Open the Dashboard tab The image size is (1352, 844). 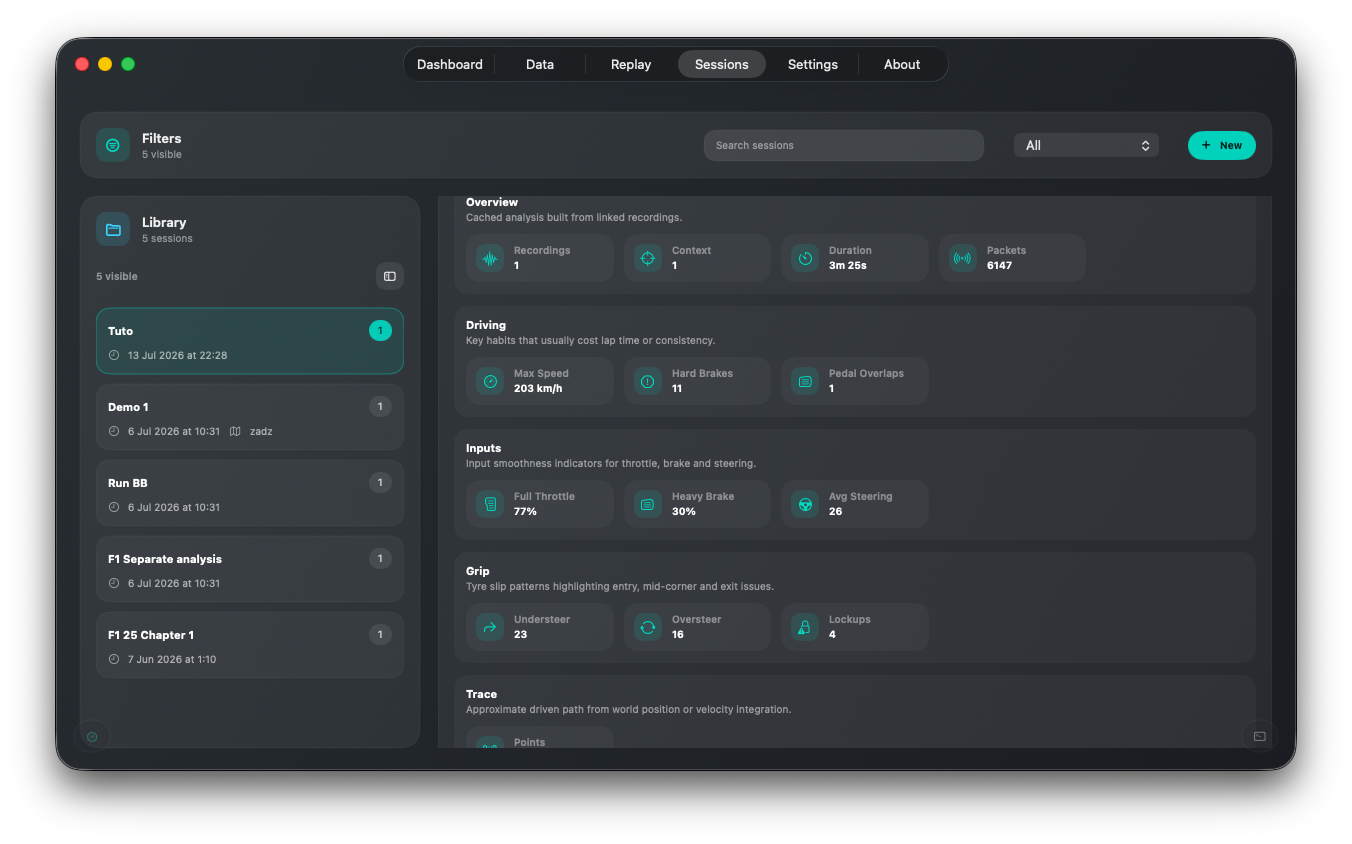449,64
